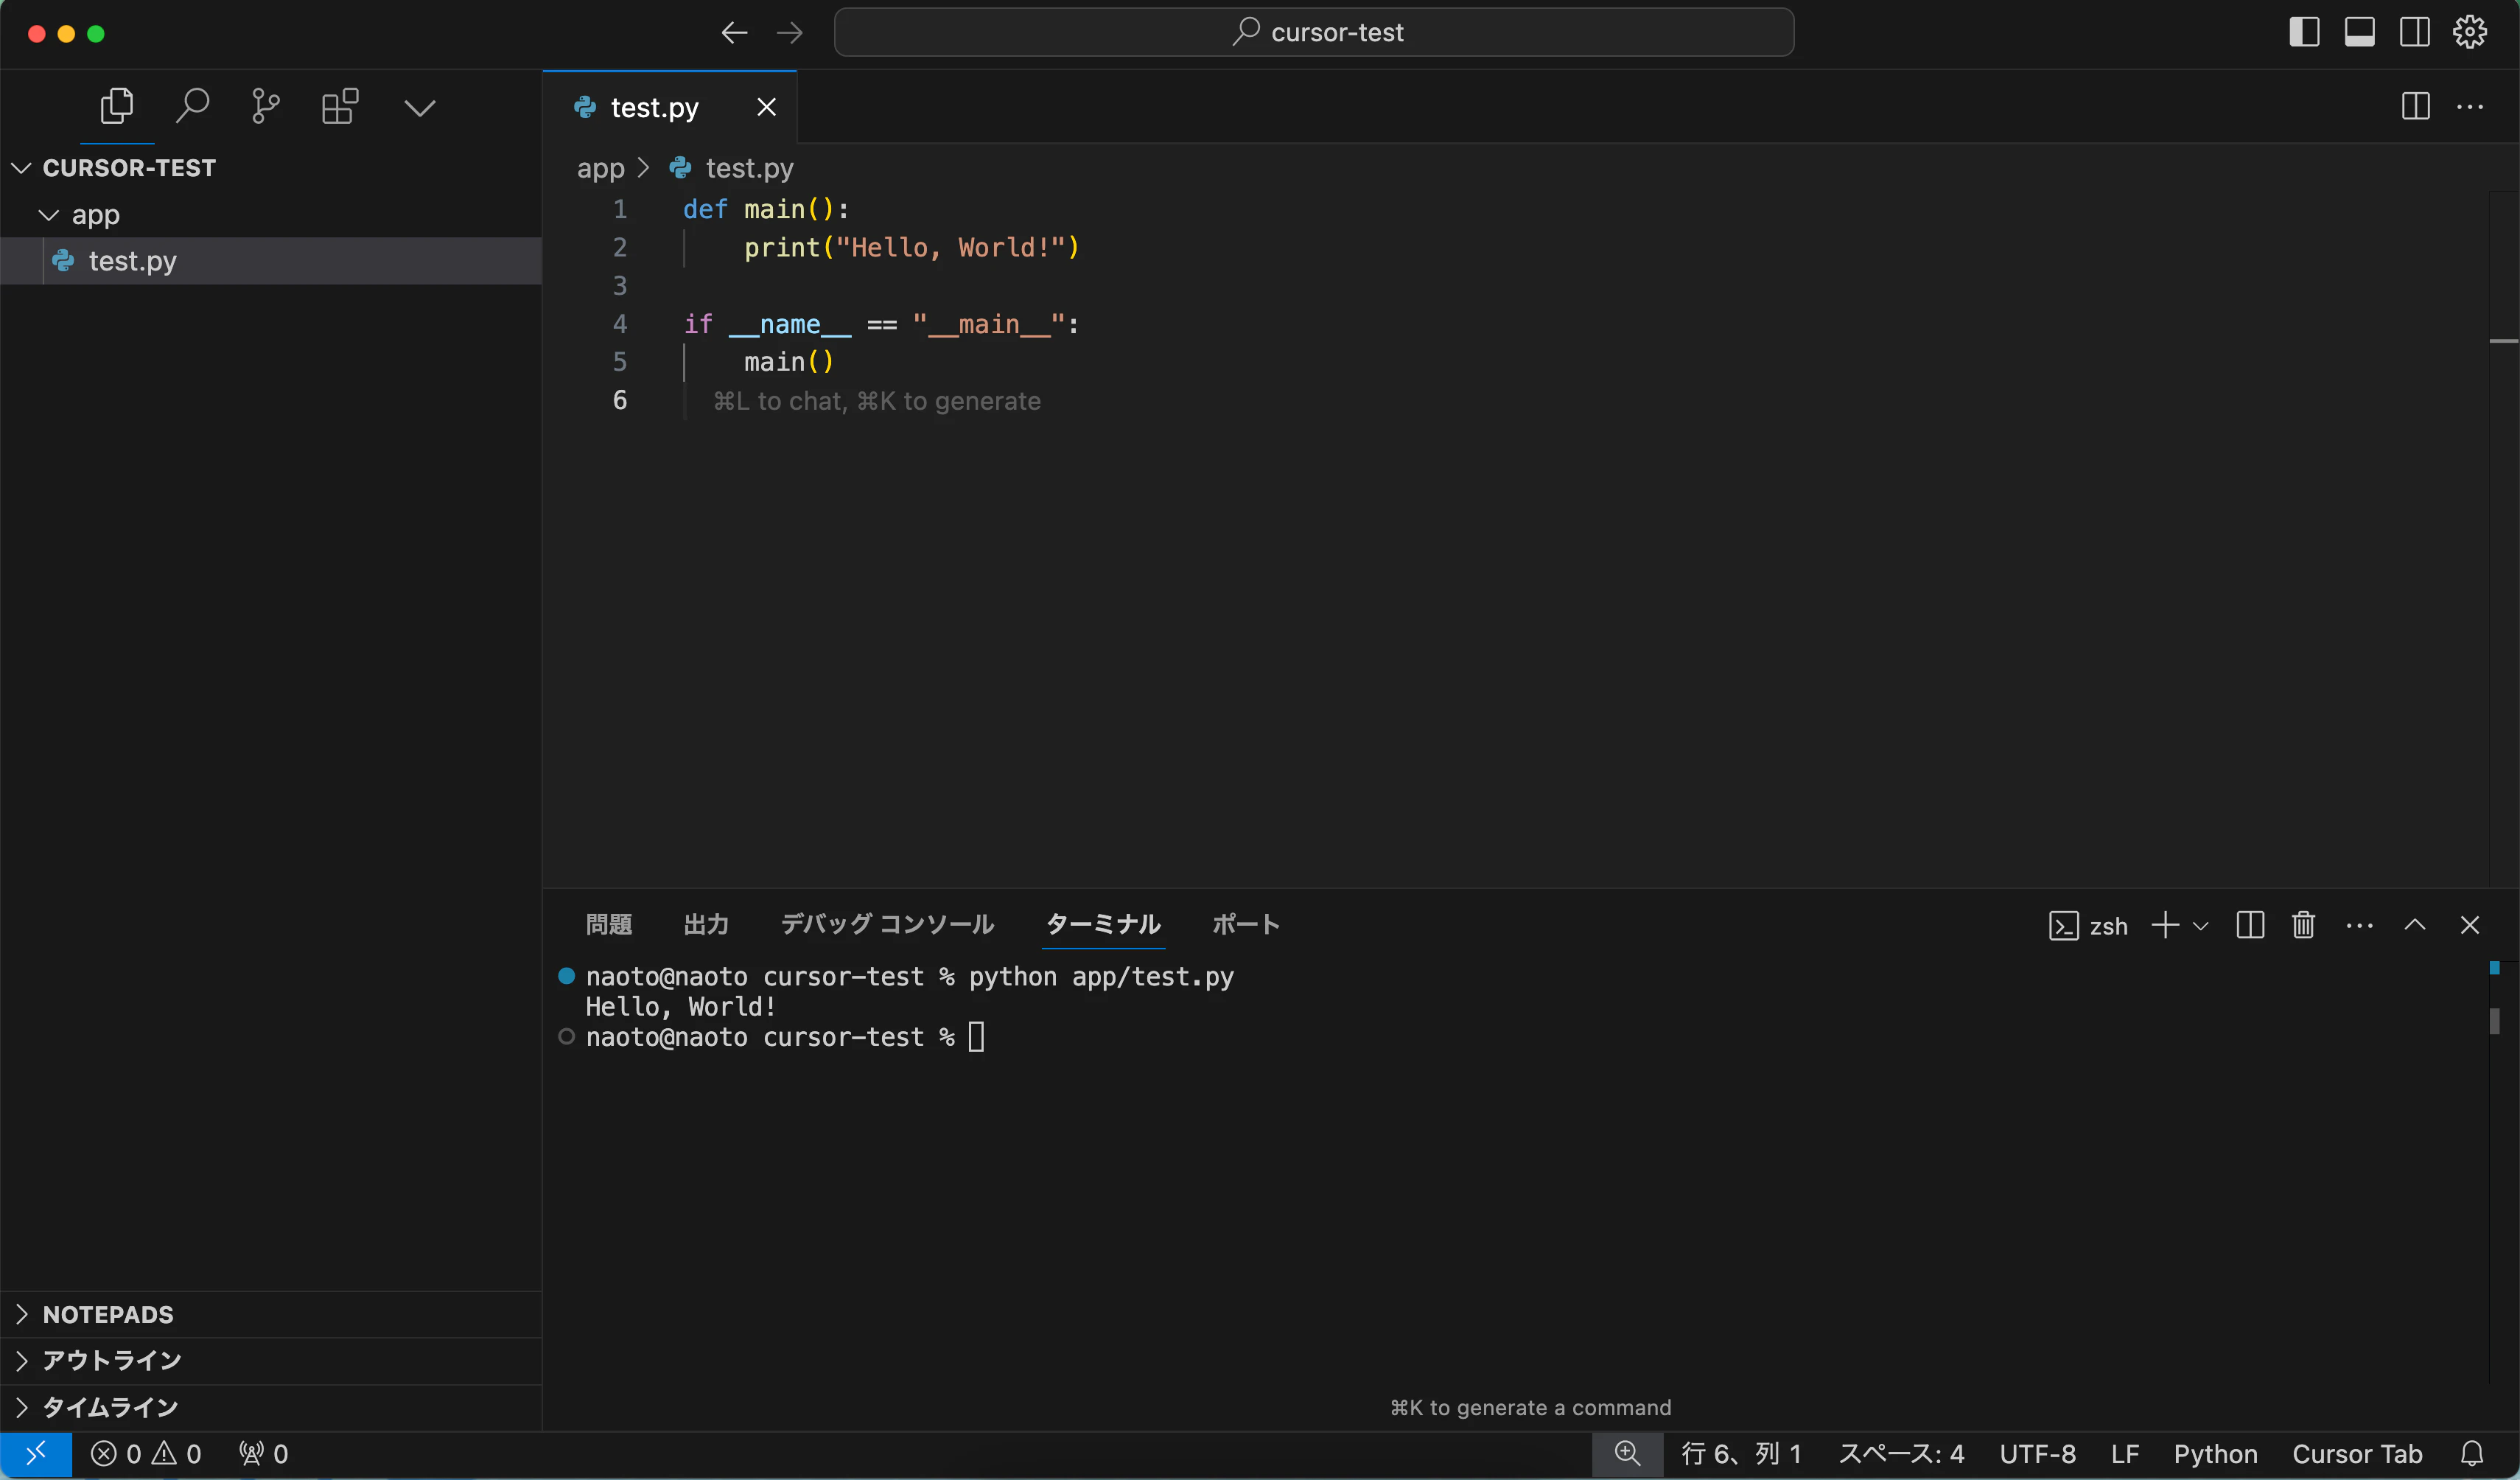Open editor more actions ellipsis
The image size is (2520, 1480).
point(2470,106)
